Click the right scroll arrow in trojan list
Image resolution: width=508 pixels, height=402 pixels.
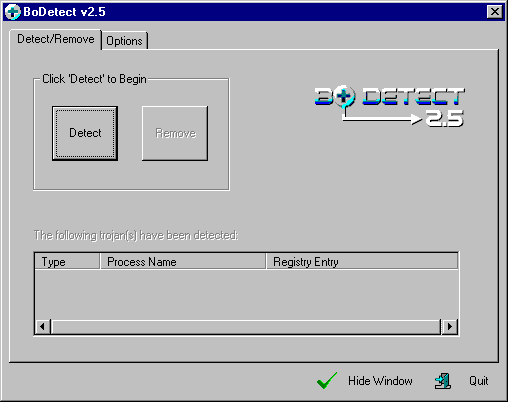pyautogui.click(x=450, y=326)
